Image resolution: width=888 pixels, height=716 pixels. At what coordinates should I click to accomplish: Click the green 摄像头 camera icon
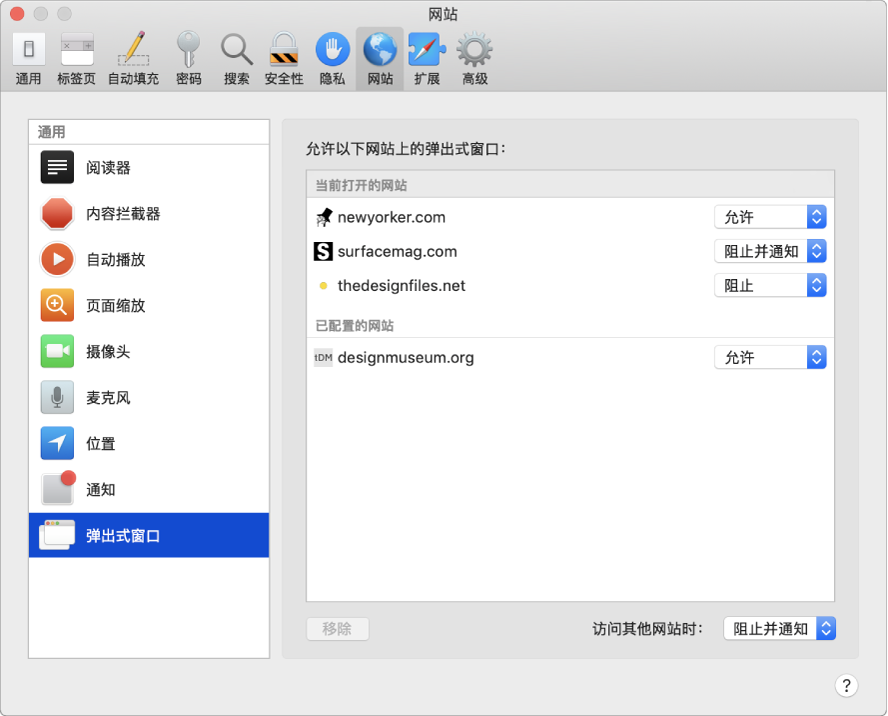point(57,351)
